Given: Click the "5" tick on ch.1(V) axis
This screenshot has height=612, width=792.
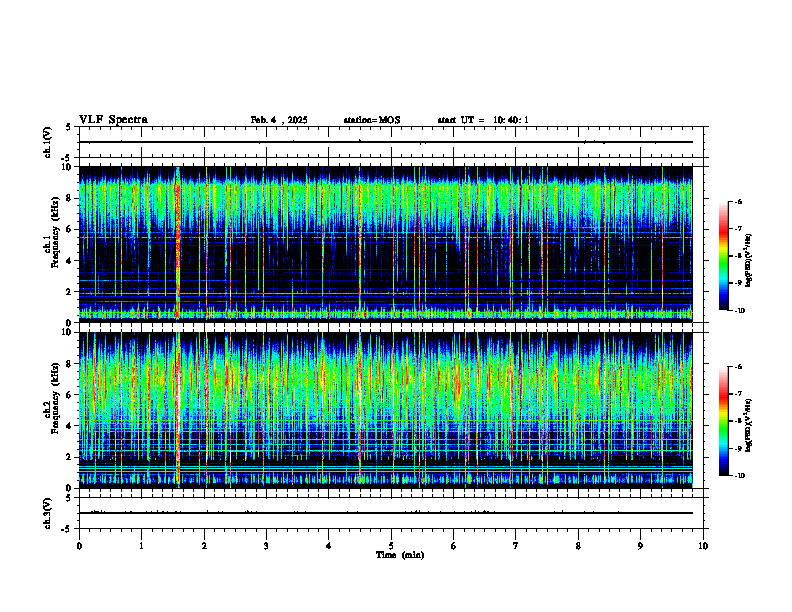Looking at the screenshot, I should coord(68,127).
